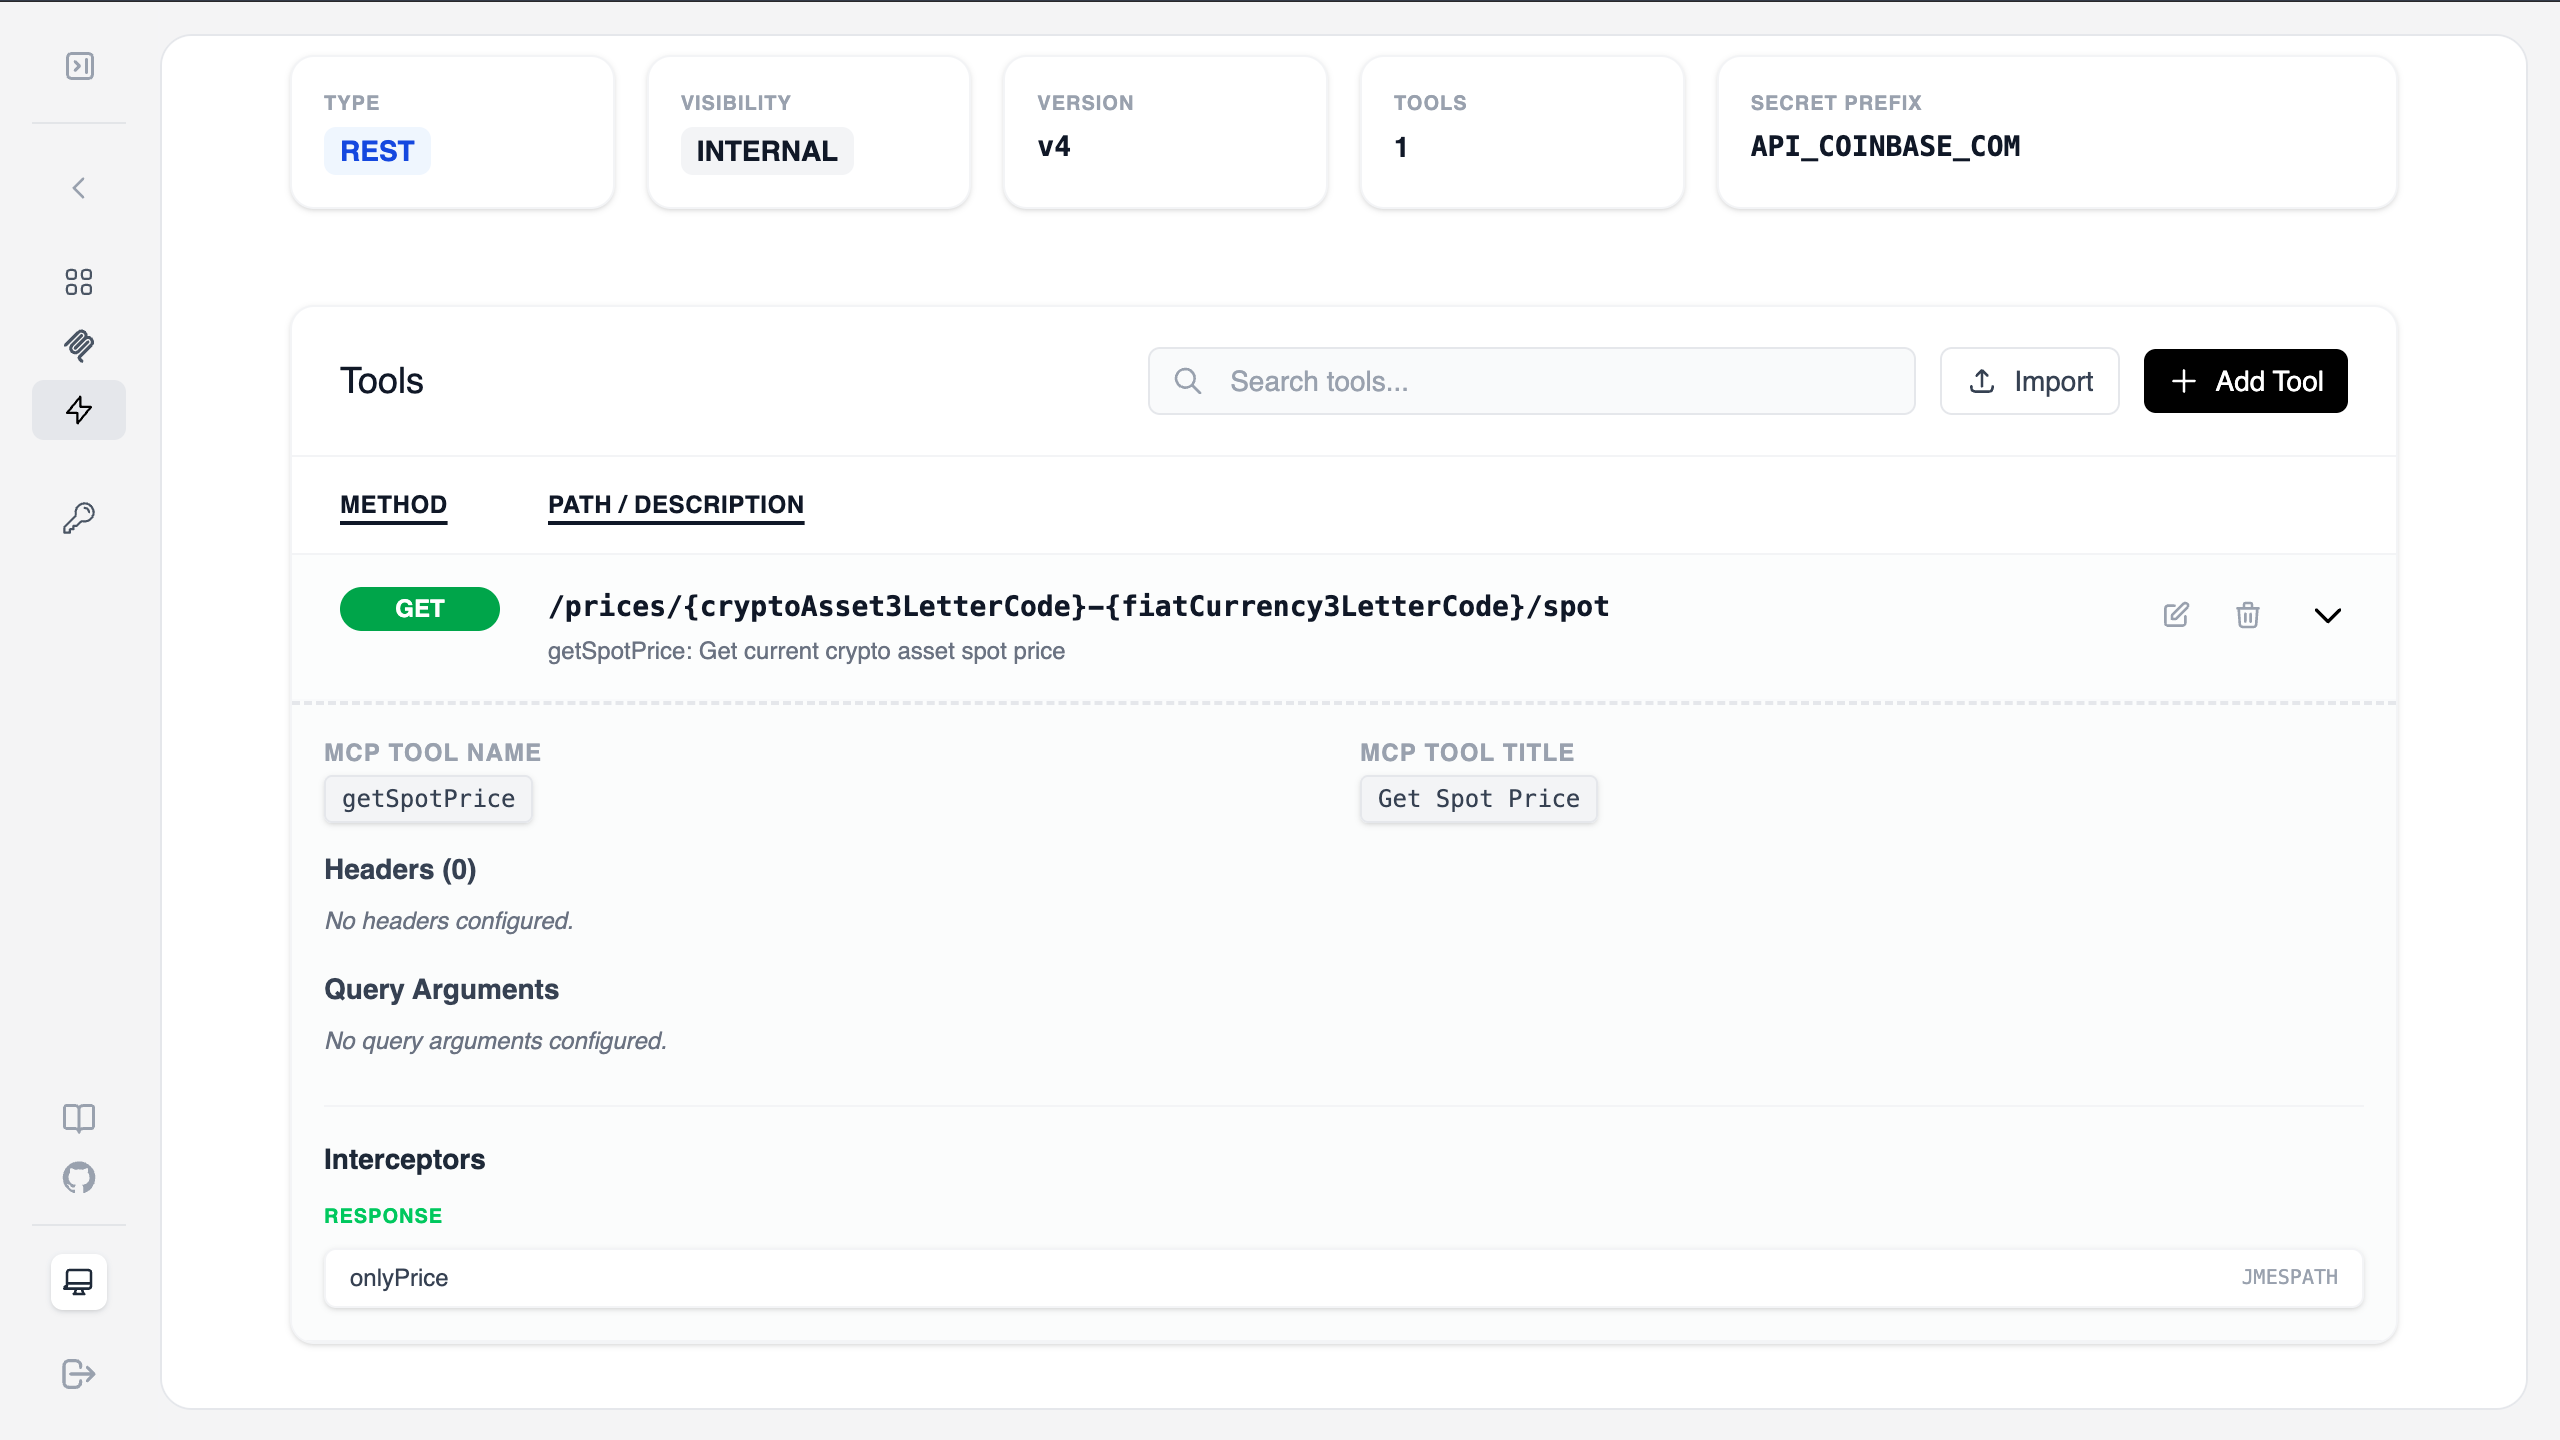
Task: Click the Import button
Action: 2029,381
